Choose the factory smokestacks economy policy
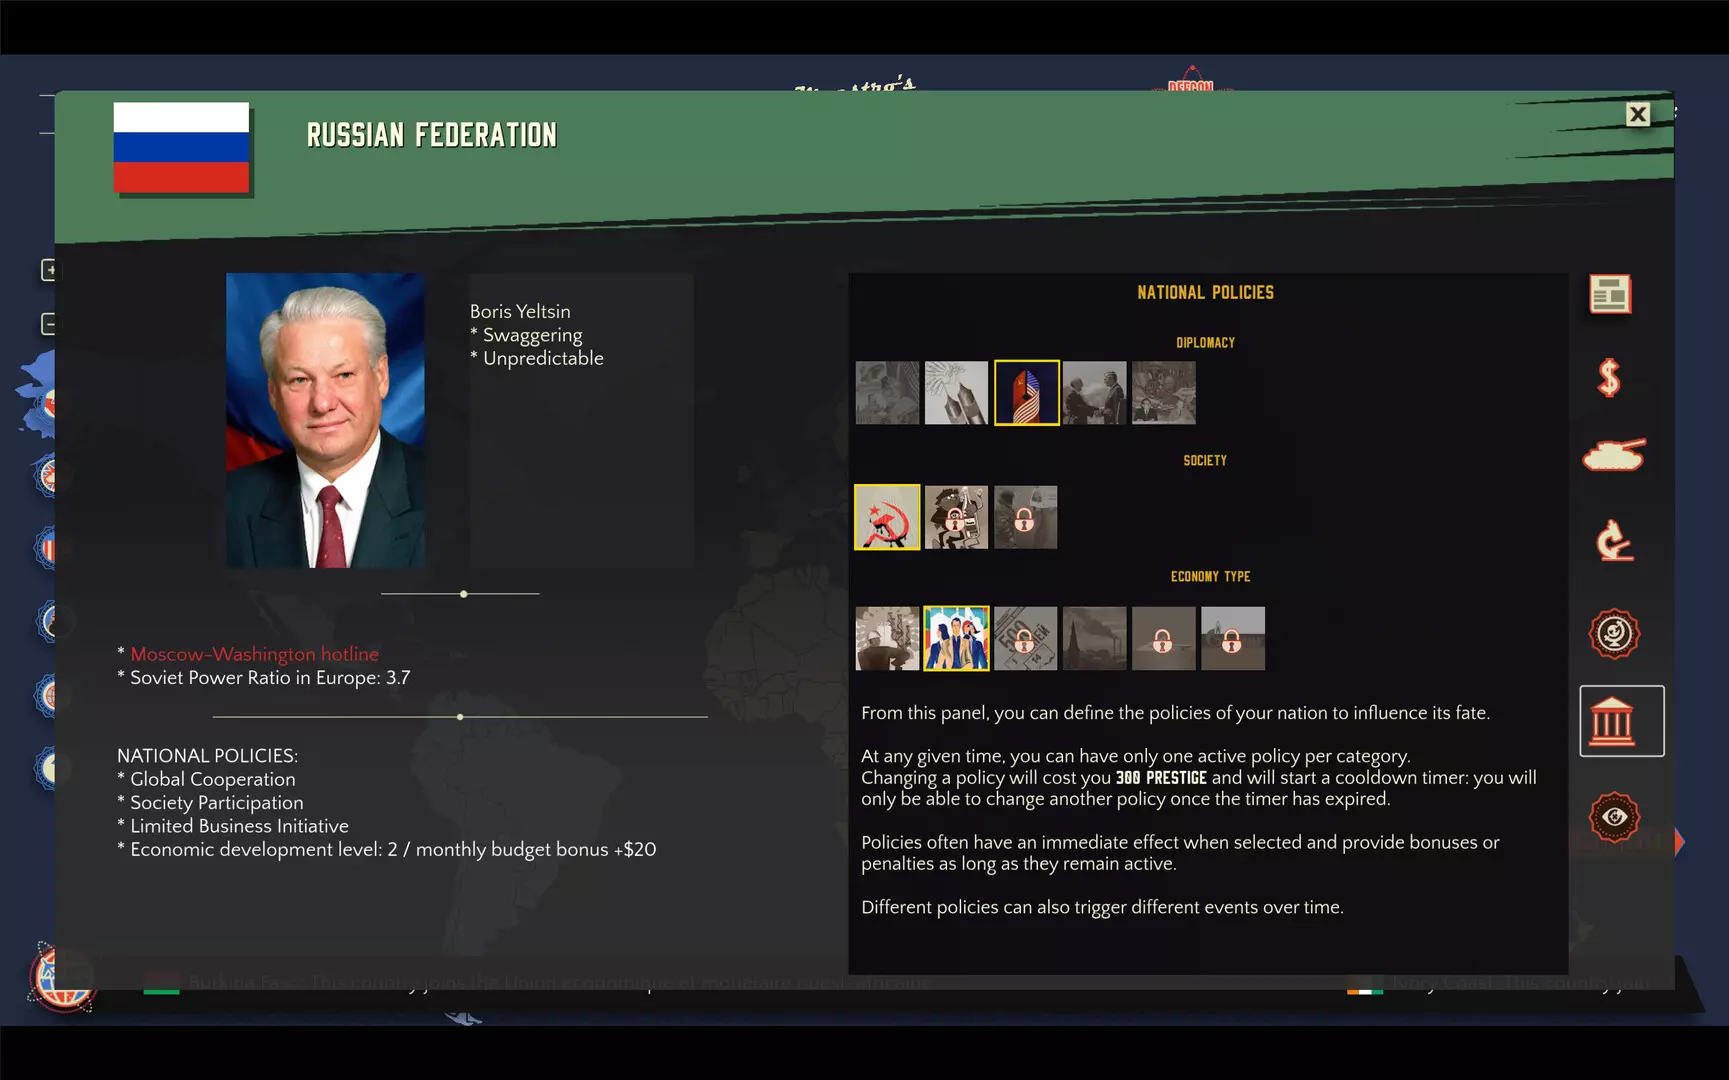Viewport: 1729px width, 1080px height. pos(1095,638)
